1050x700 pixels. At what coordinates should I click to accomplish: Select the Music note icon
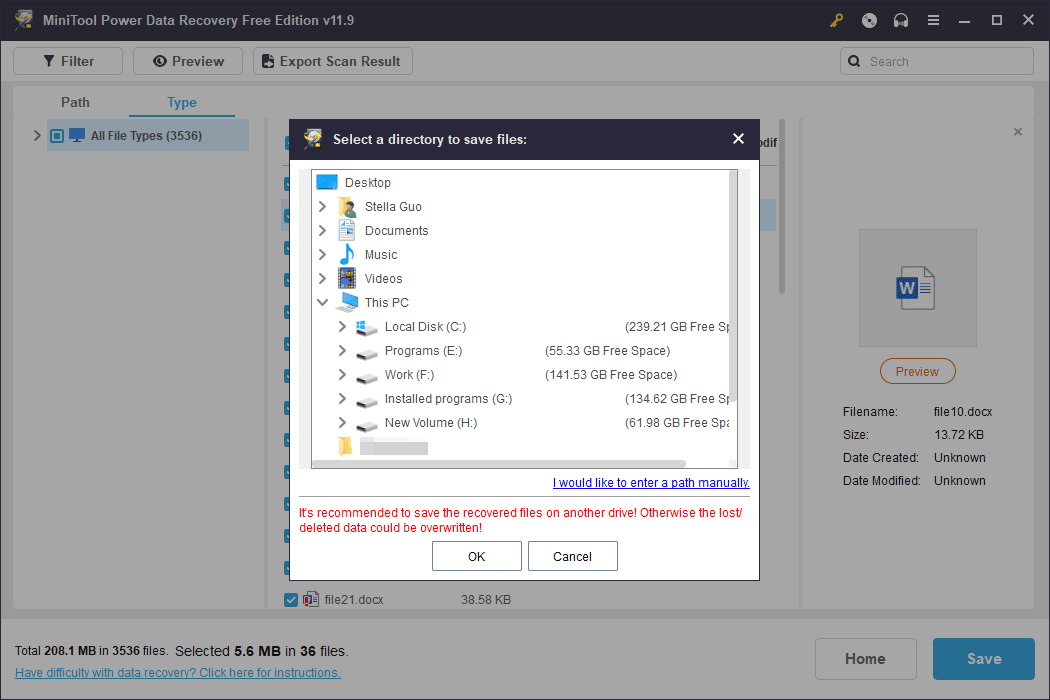347,255
